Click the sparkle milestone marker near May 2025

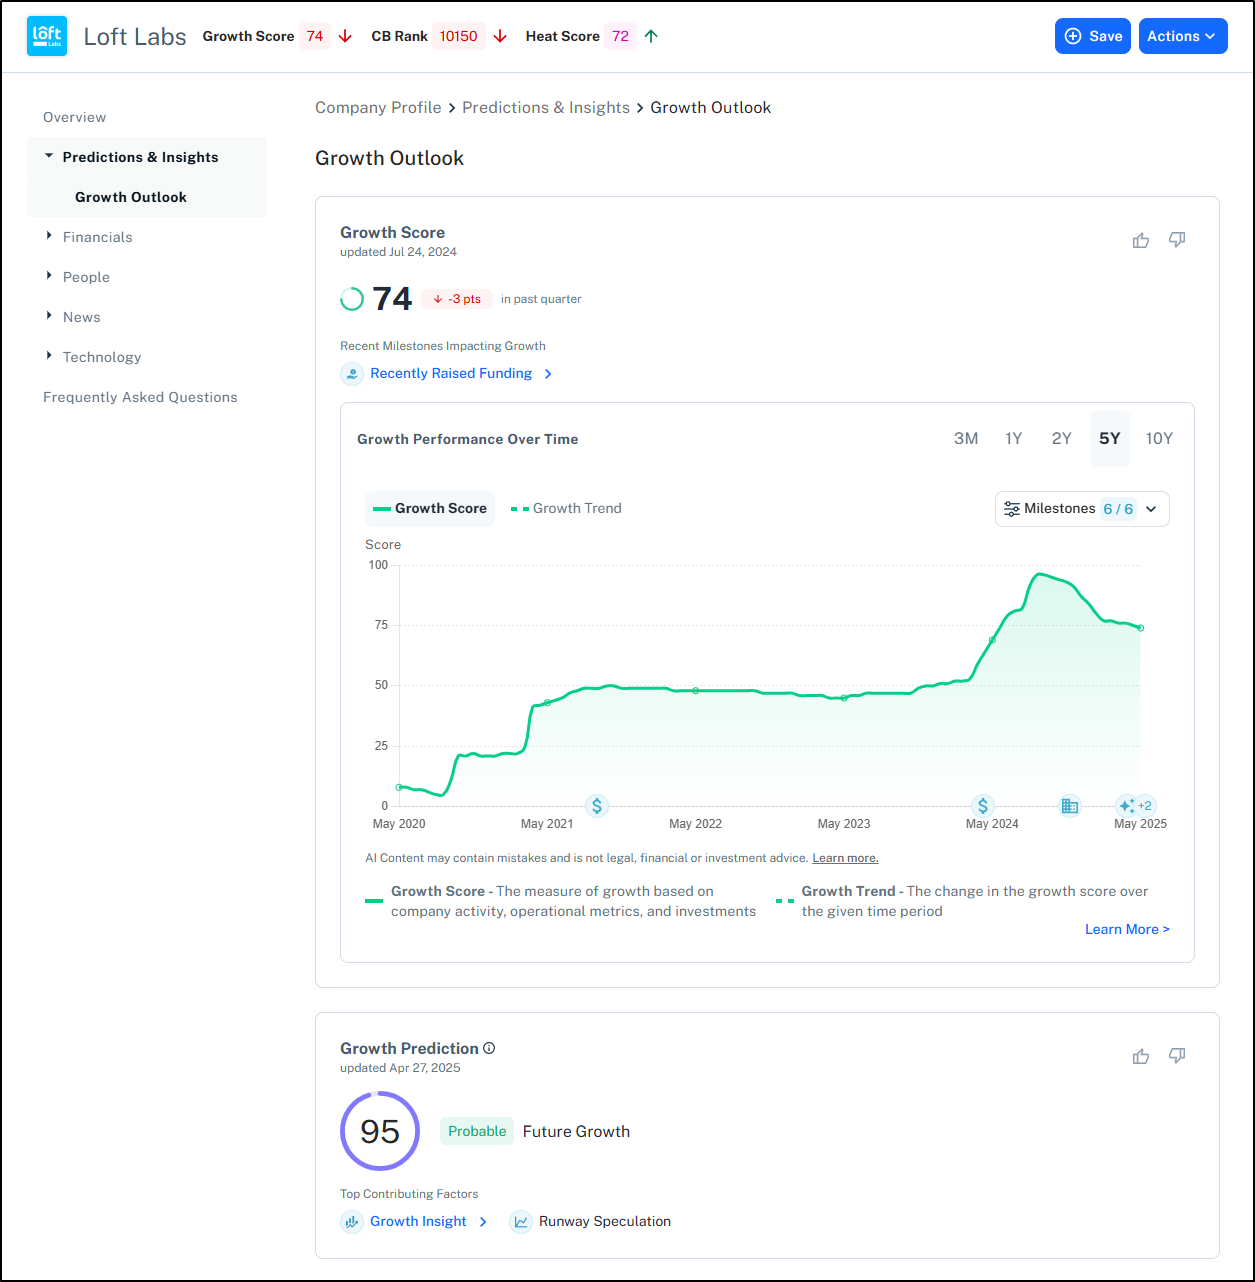1126,805
